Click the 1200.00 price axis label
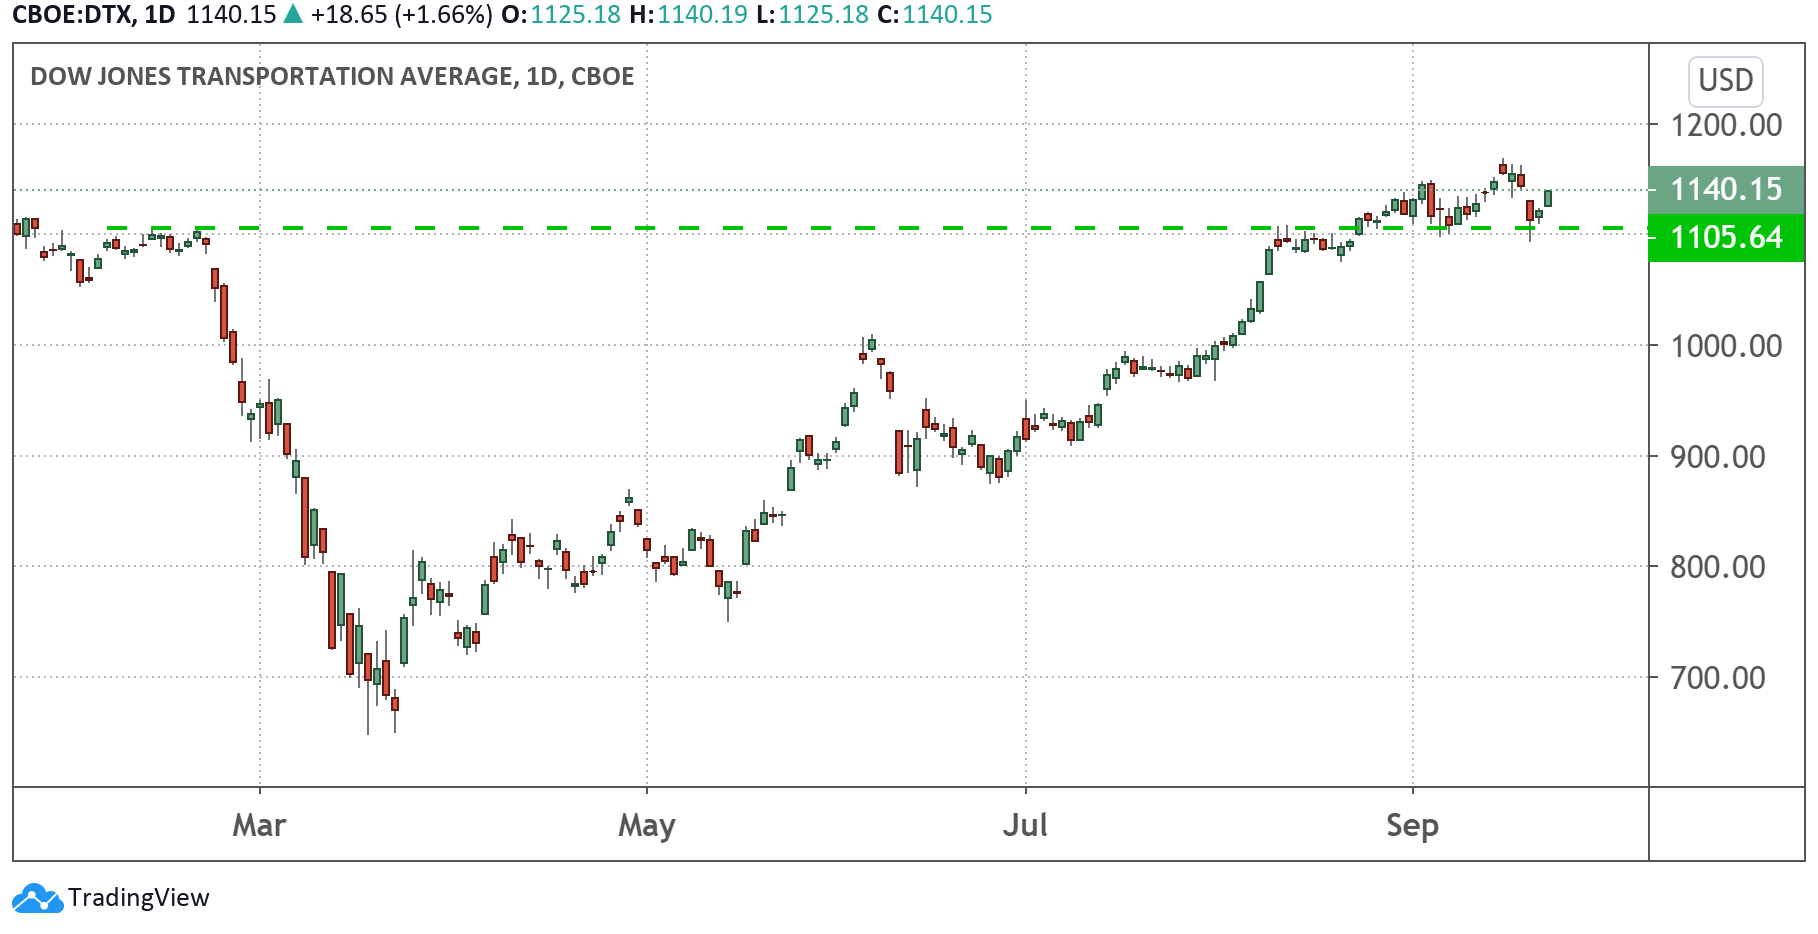The image size is (1818, 934). (x=1726, y=125)
